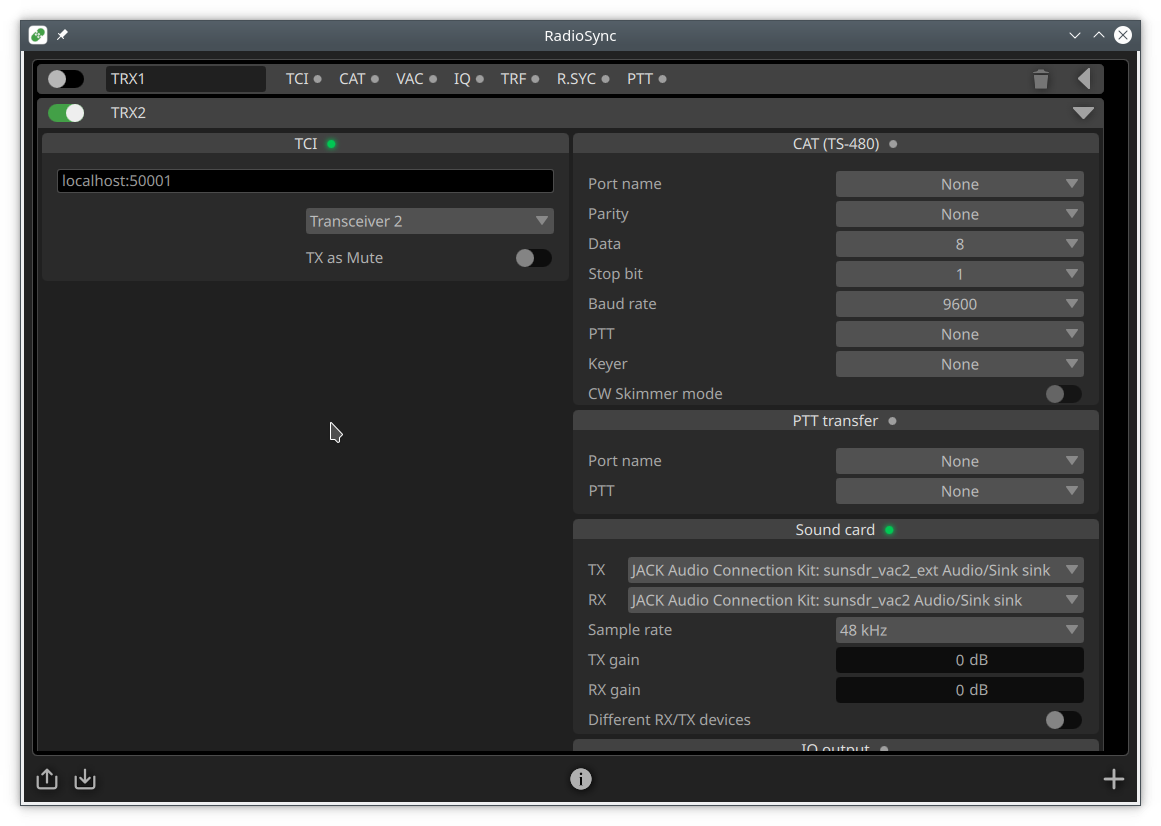The width and height of the screenshot is (1161, 826).
Task: Open the Sound card RX device dropdown
Action: click(855, 600)
